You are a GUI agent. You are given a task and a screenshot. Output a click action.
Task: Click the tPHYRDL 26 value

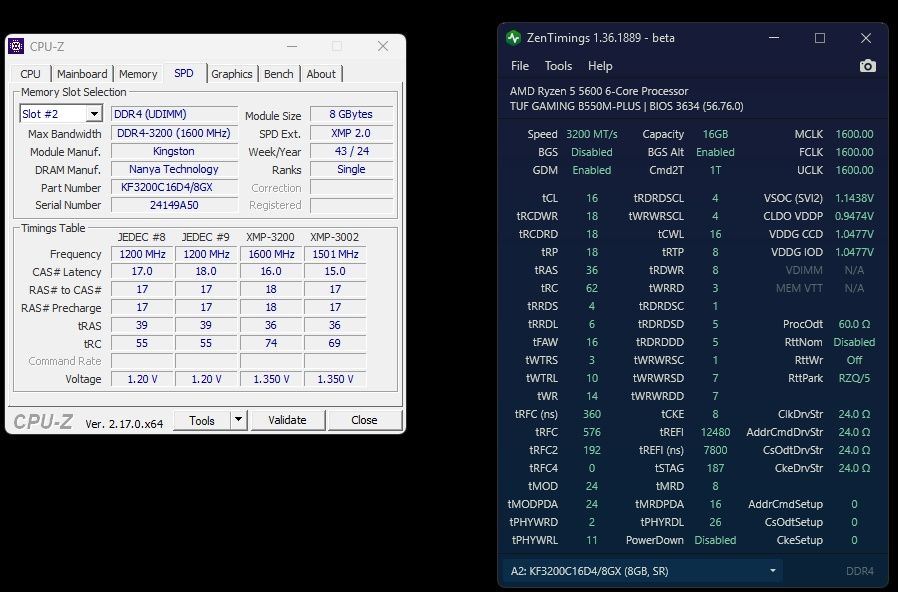point(715,522)
